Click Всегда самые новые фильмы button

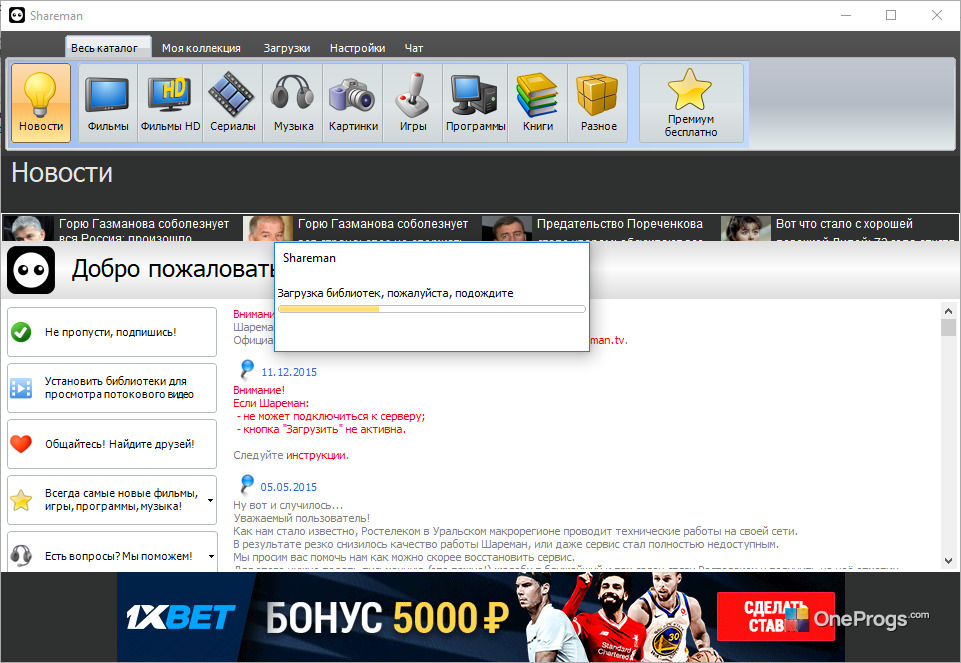coord(112,500)
